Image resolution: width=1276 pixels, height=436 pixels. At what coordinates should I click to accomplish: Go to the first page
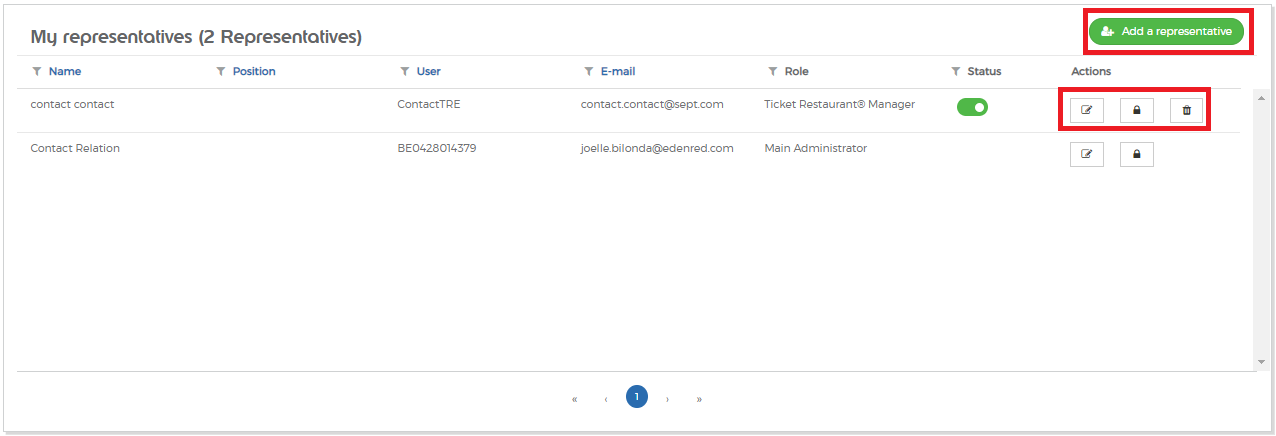click(575, 398)
